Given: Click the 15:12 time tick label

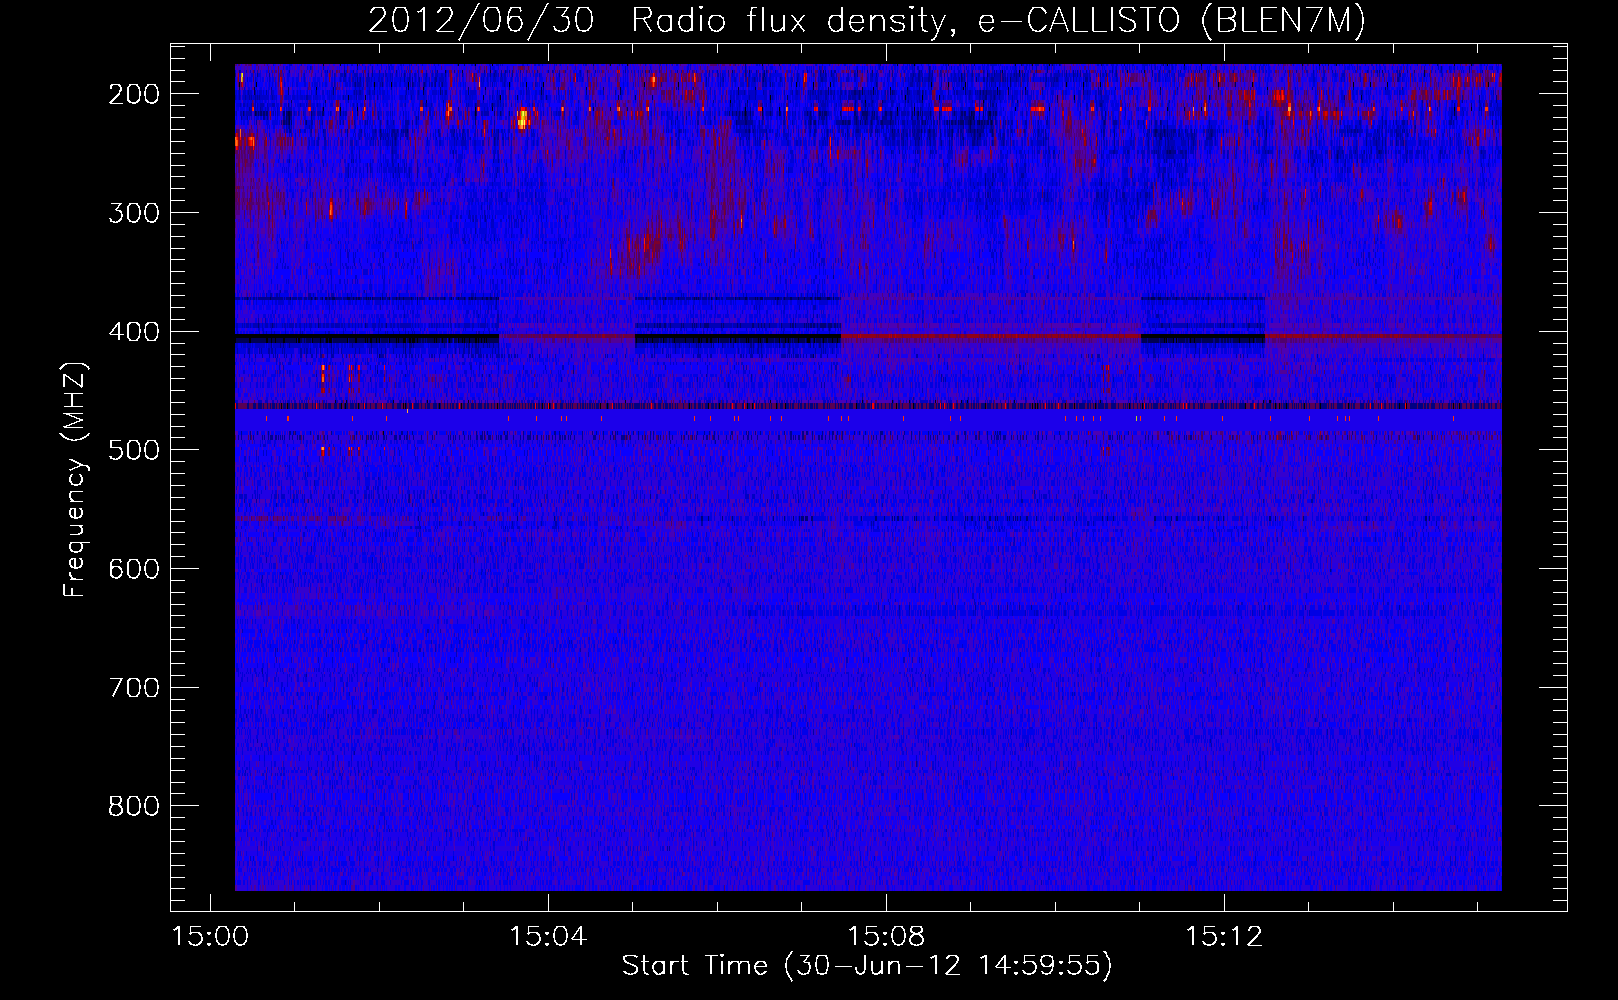Looking at the screenshot, I should coord(1224,937).
